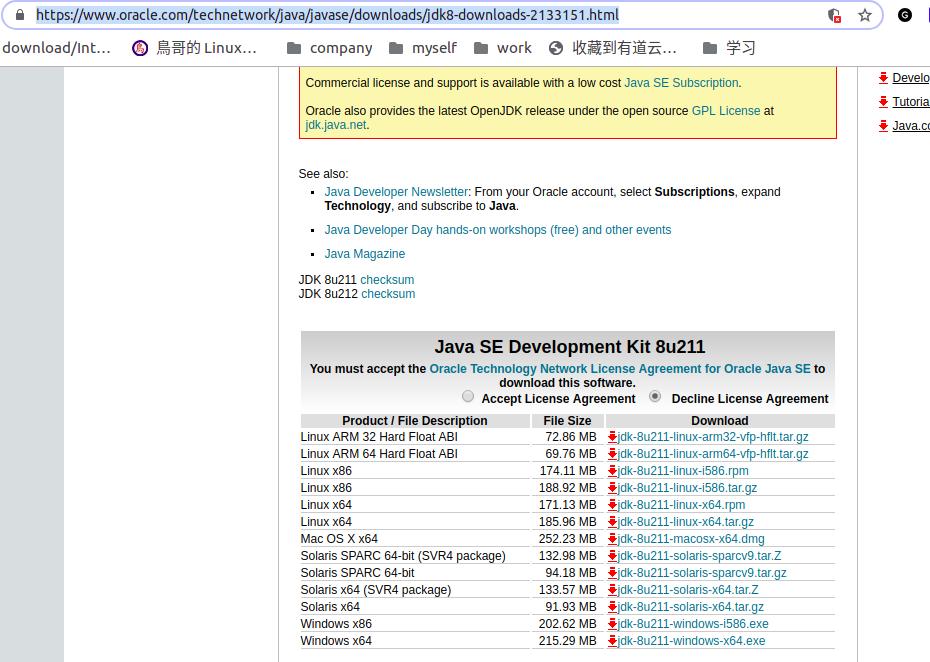Select Decline License Agreement radio button

pyautogui.click(x=655, y=396)
